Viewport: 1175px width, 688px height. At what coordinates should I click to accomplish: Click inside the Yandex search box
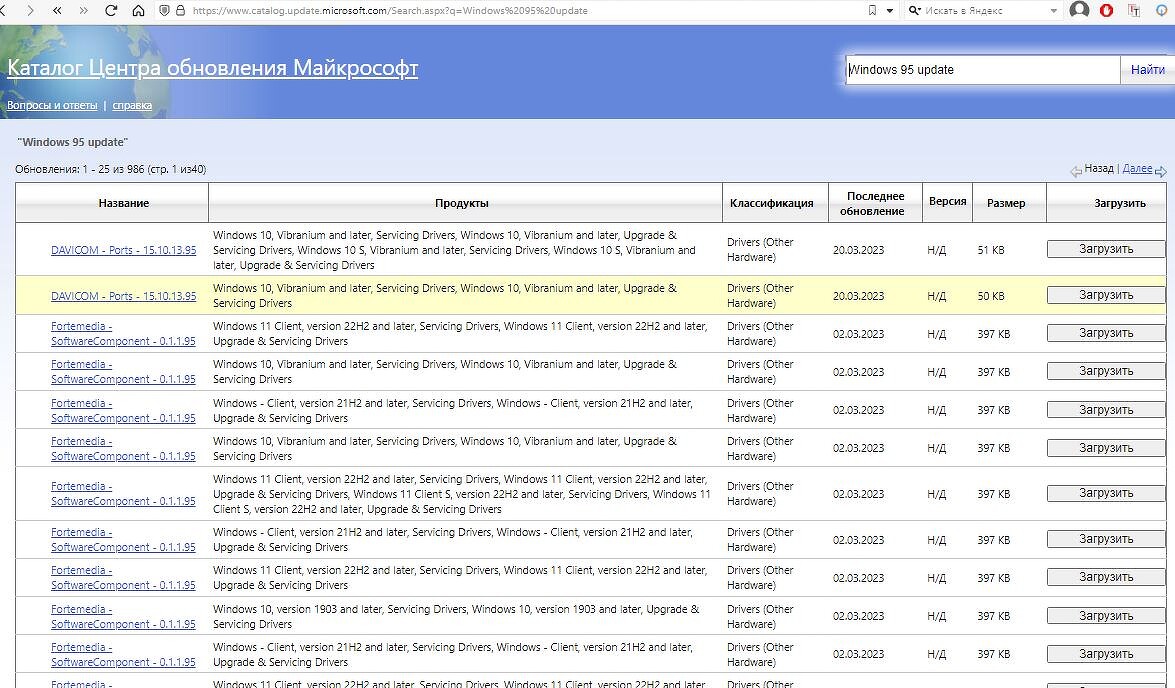tap(985, 10)
